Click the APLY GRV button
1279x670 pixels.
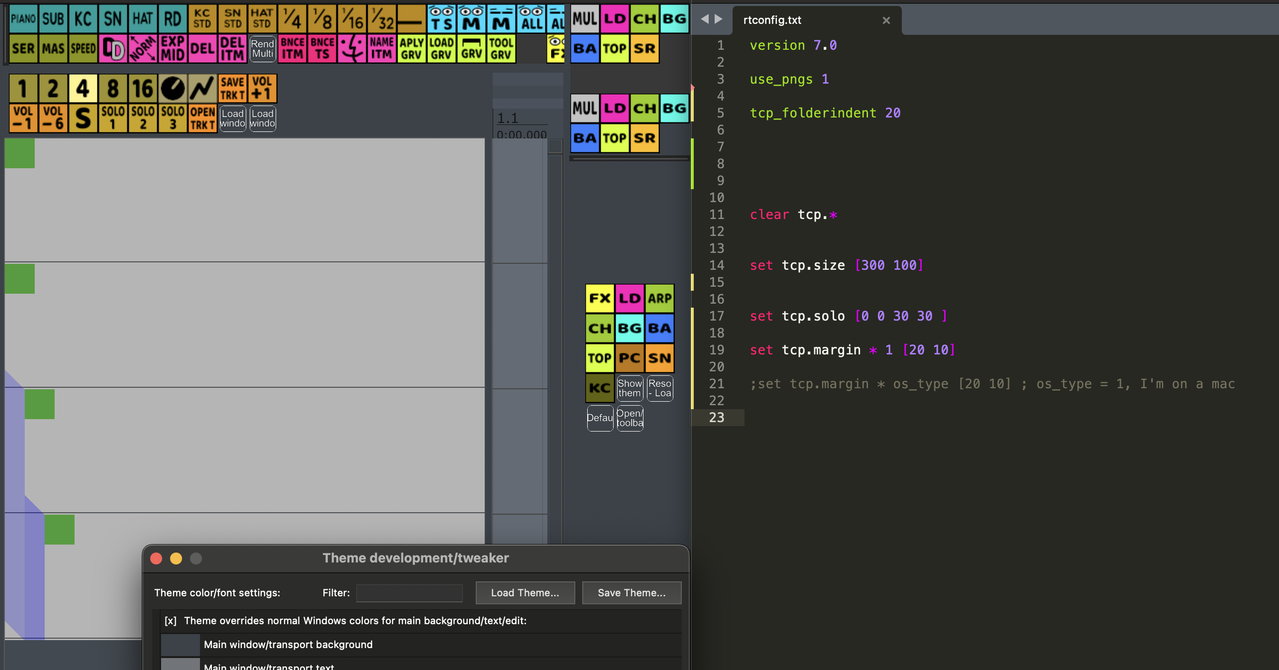[x=412, y=48]
